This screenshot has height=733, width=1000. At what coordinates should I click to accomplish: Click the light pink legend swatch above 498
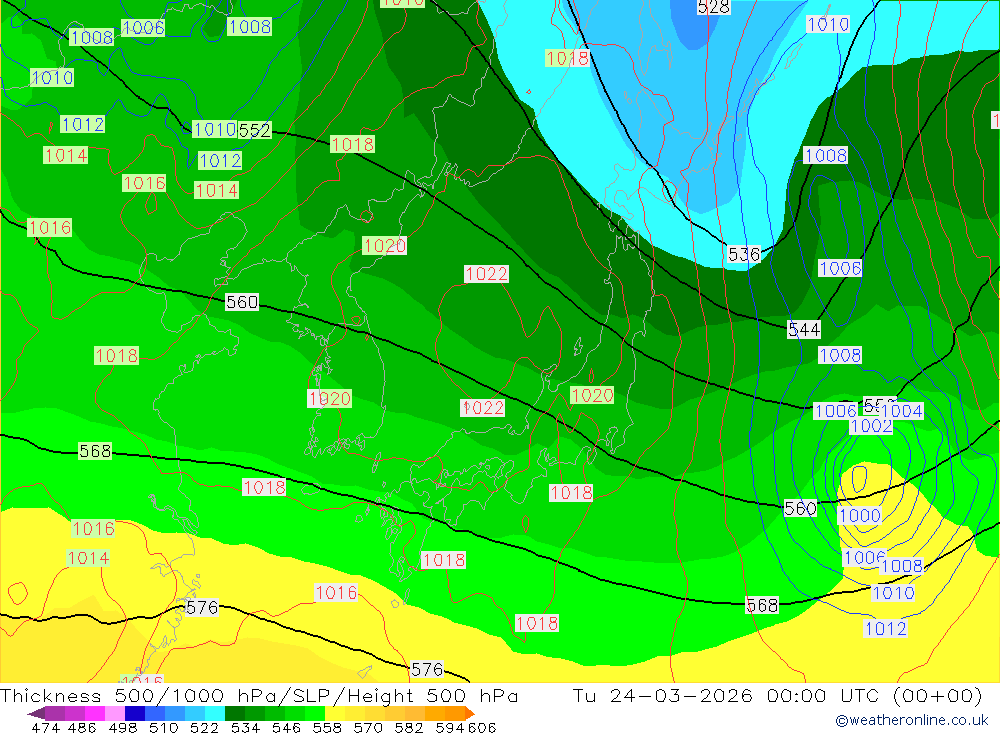point(113,713)
